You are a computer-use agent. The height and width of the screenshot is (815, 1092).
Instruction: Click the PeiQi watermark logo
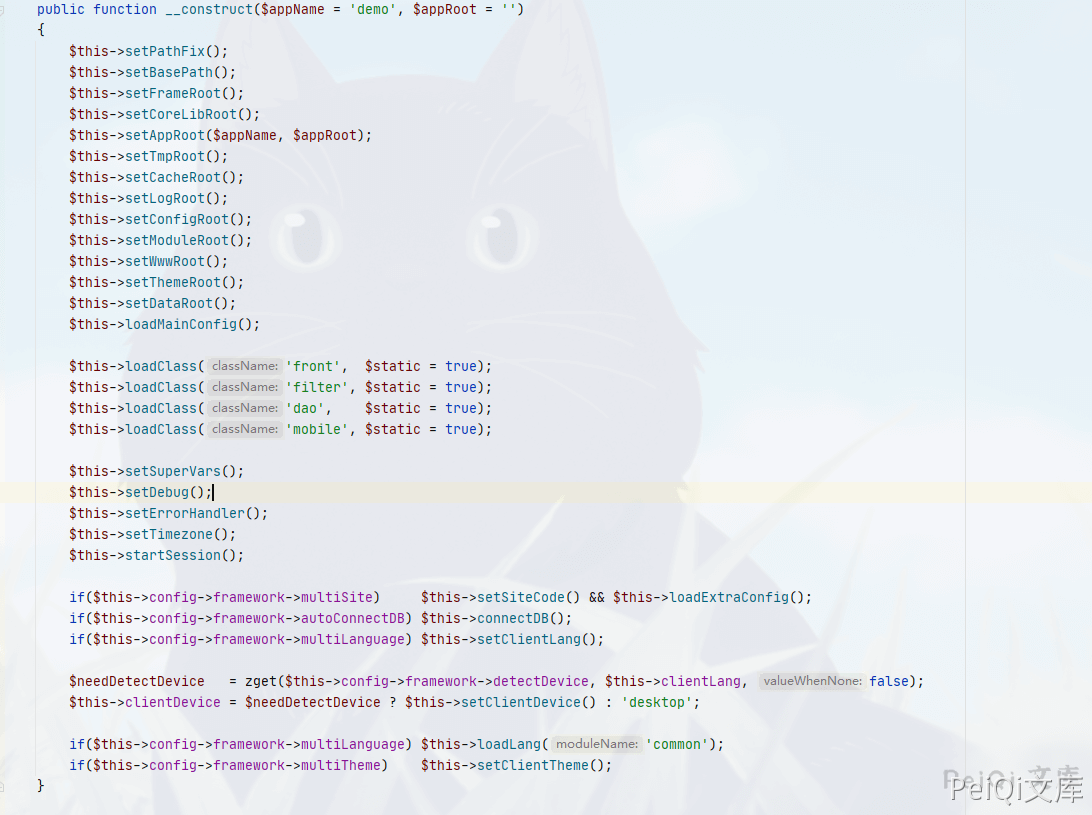pos(1015,787)
